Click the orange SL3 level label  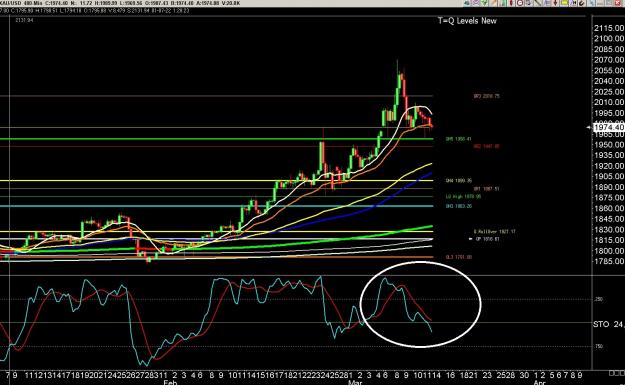click(458, 257)
